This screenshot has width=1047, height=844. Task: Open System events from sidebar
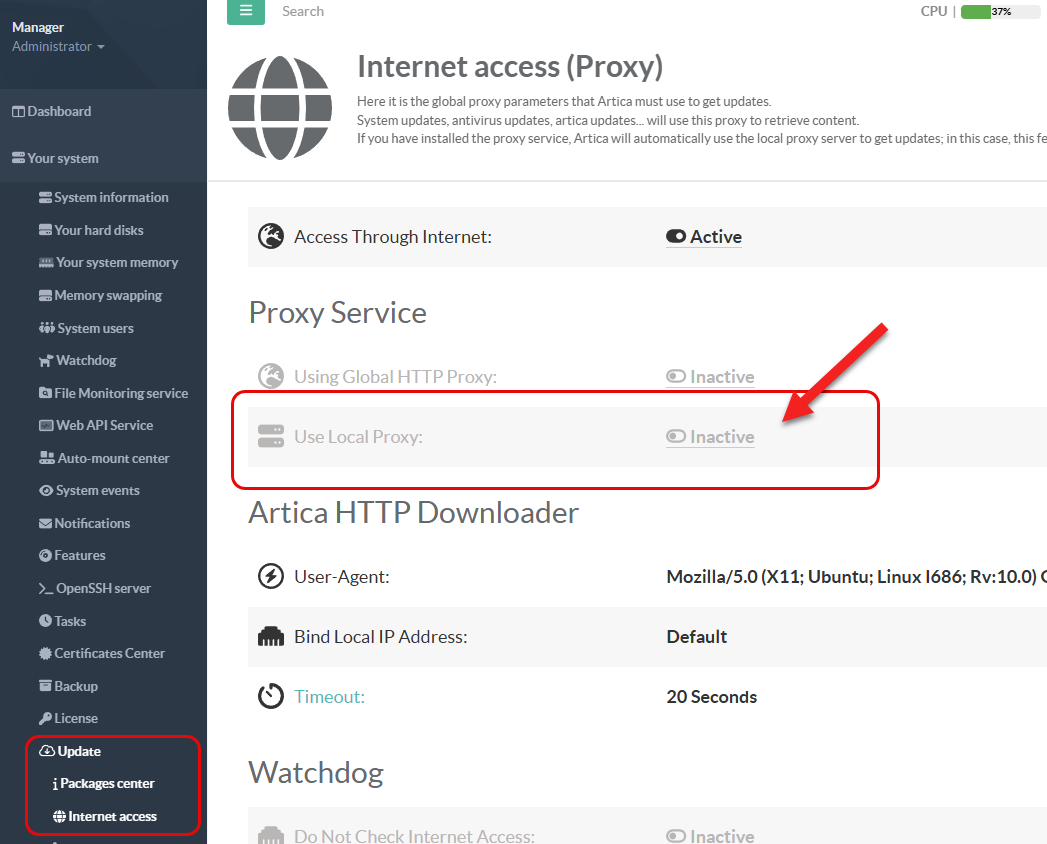pos(97,491)
